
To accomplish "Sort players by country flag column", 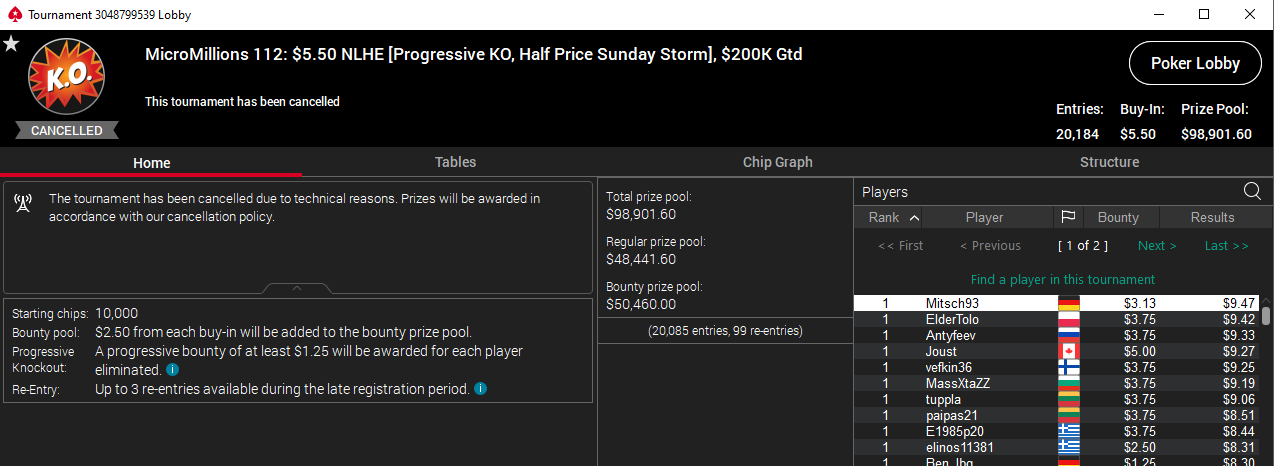I will [1067, 217].
